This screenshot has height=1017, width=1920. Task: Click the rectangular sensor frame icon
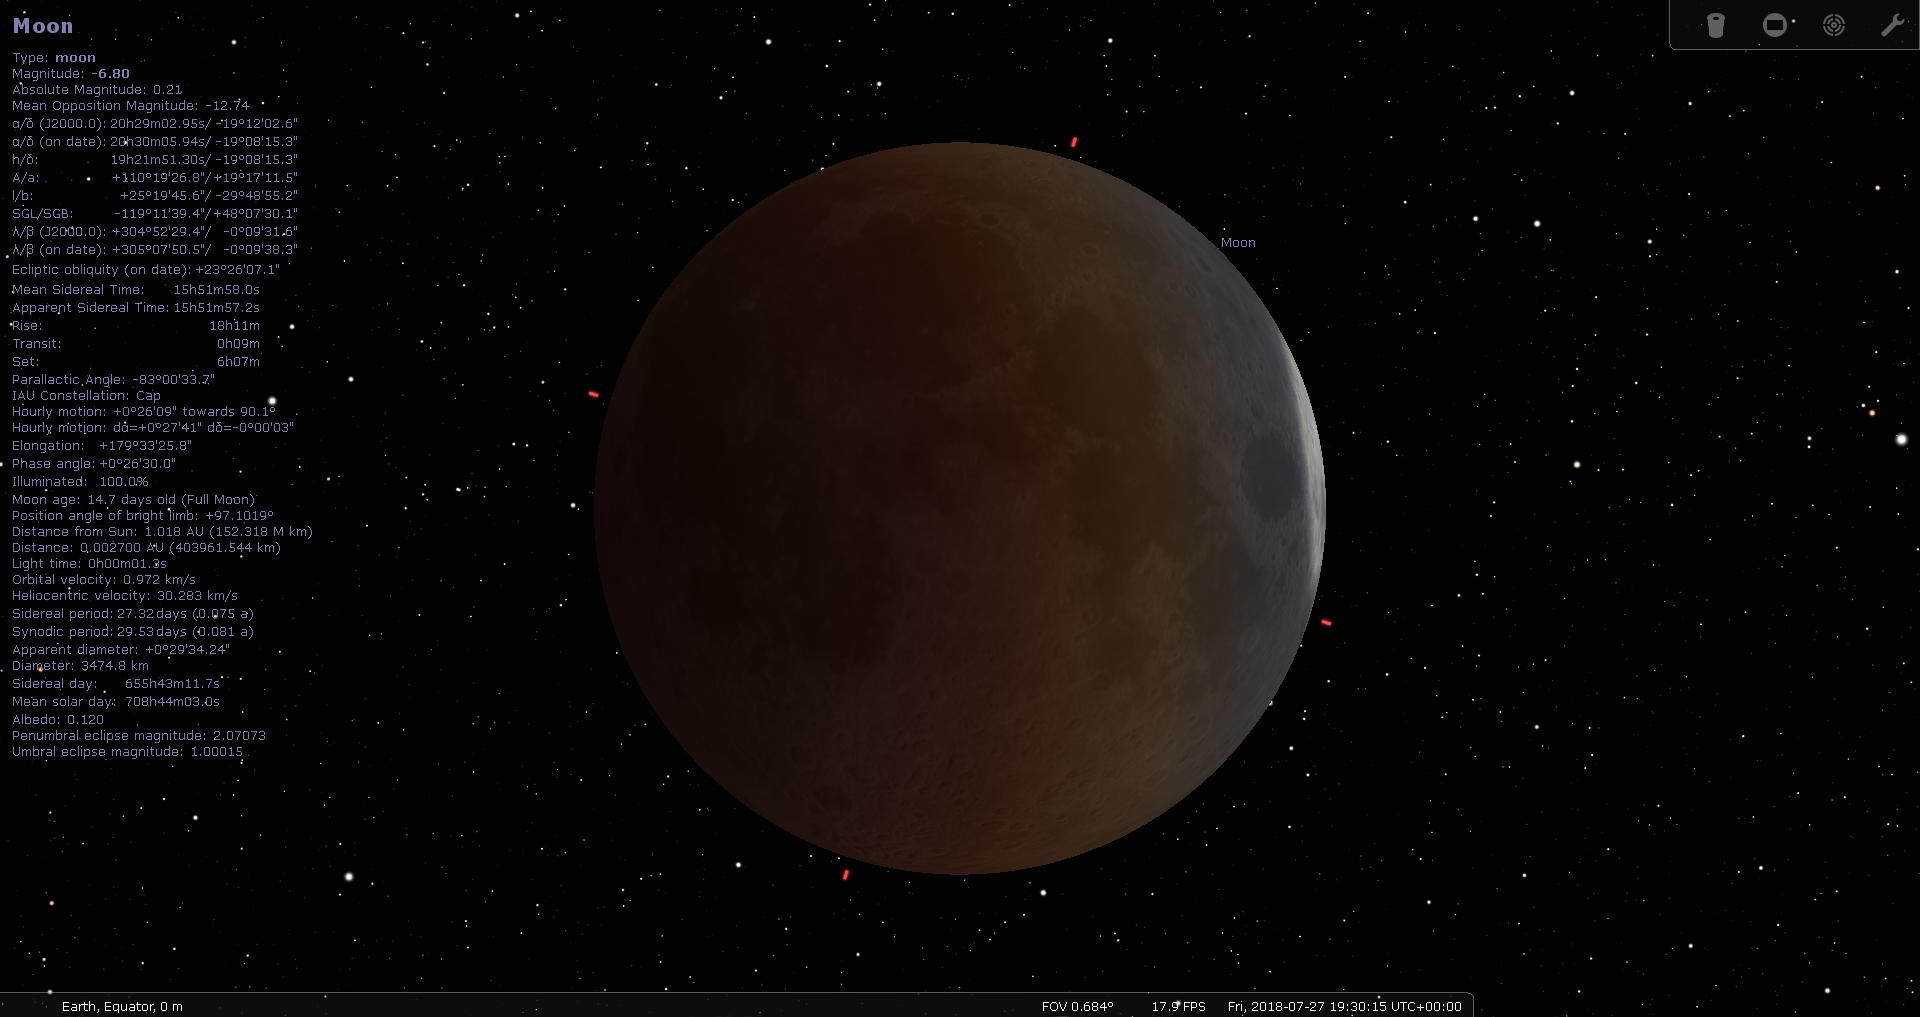(x=1776, y=25)
